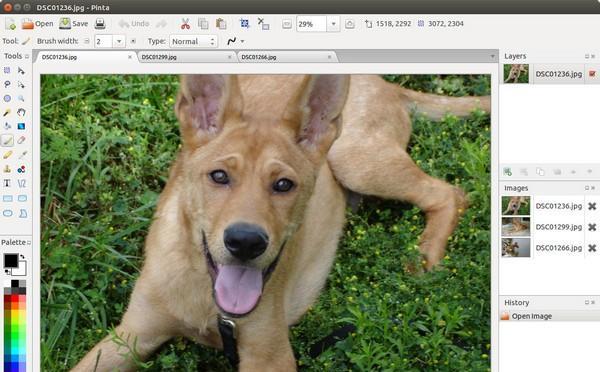This screenshot has height=372, width=600.
Task: Cut the selection with the scissors icon
Action: tap(186, 24)
